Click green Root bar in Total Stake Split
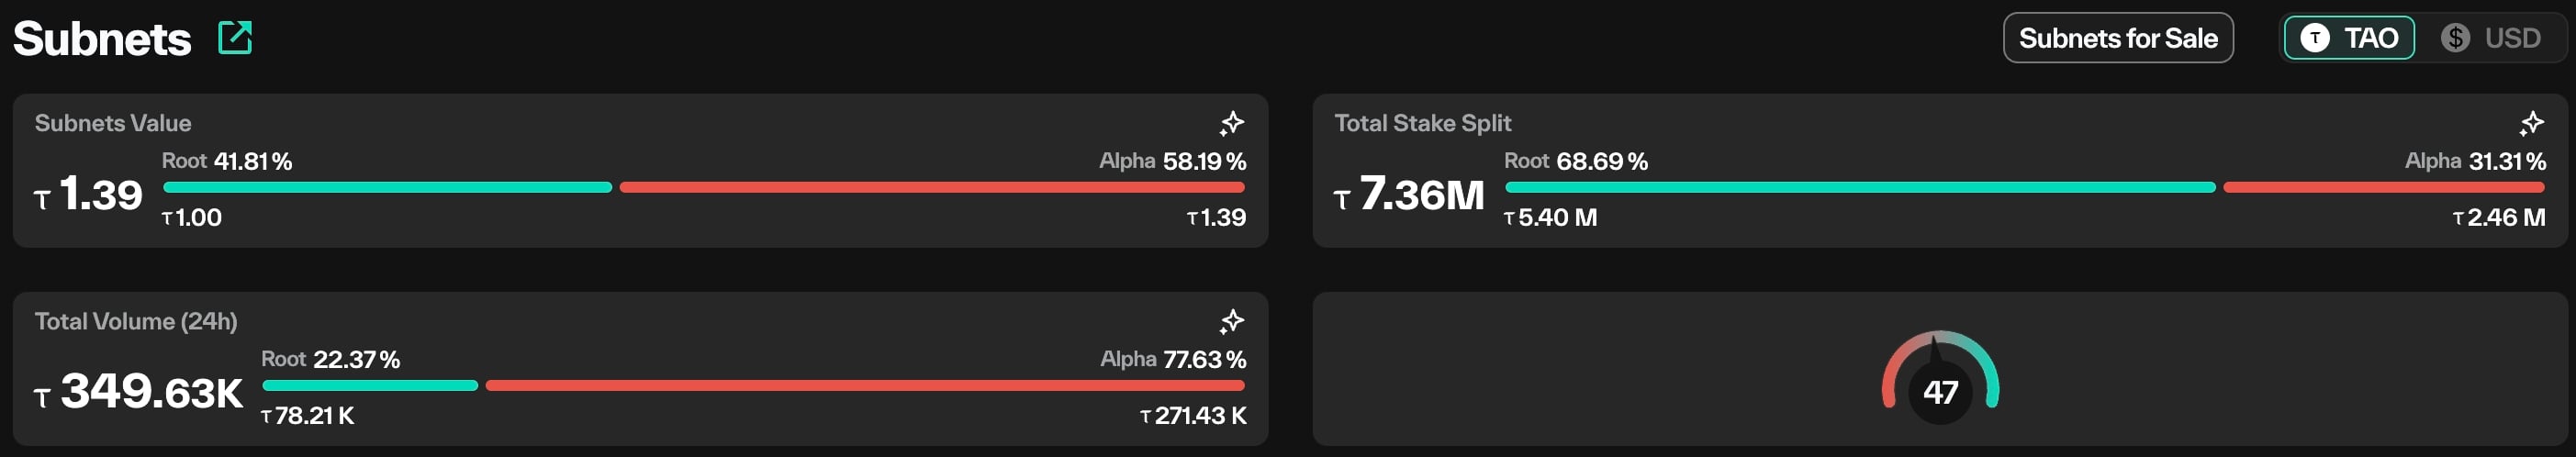Viewport: 2576px width, 457px height. pyautogui.click(x=1860, y=187)
